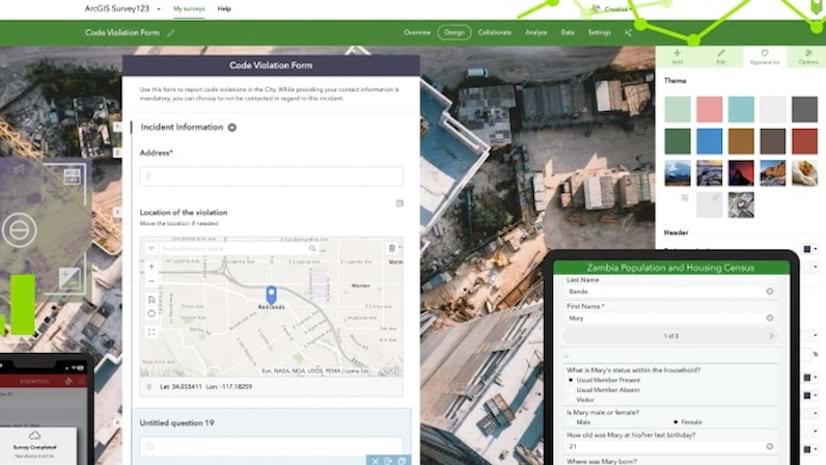
Task: Click the Find address or place search box
Action: click(x=233, y=249)
